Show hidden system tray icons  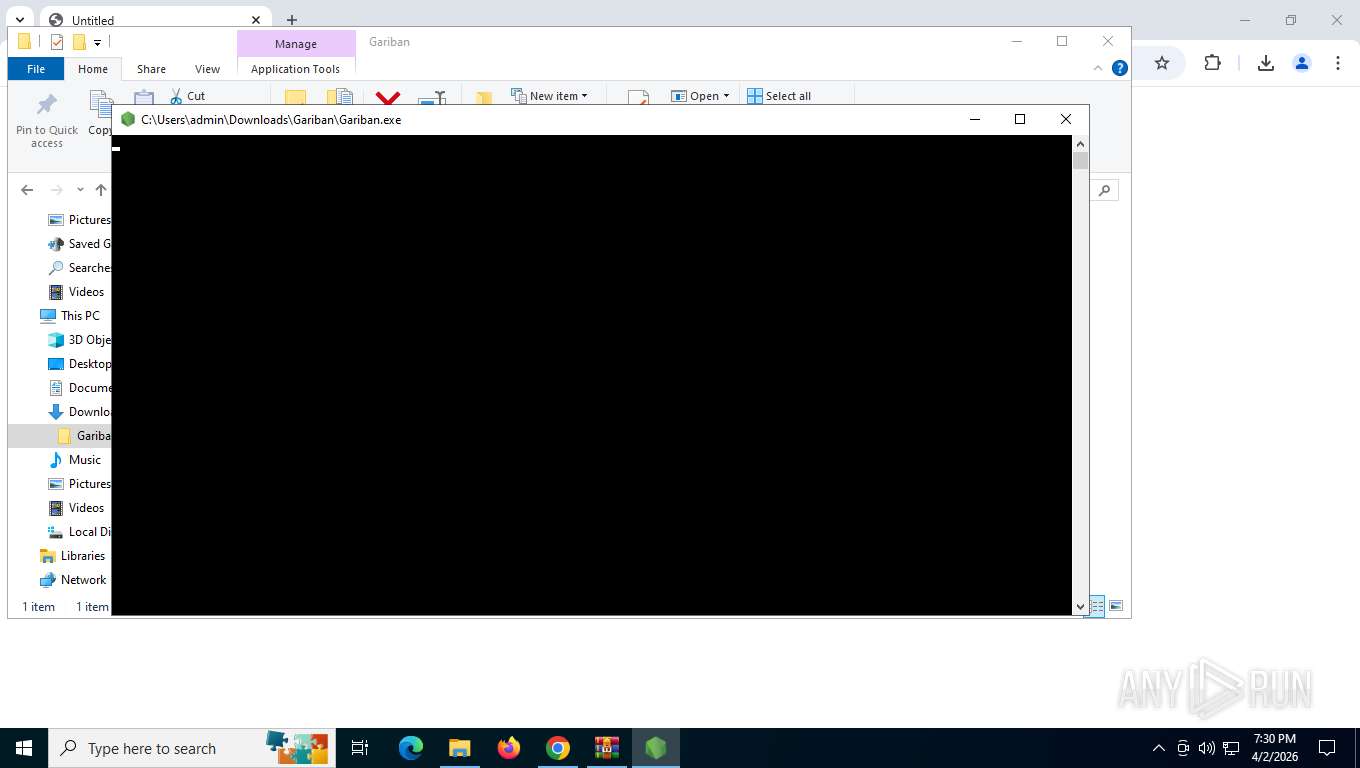click(x=1159, y=748)
